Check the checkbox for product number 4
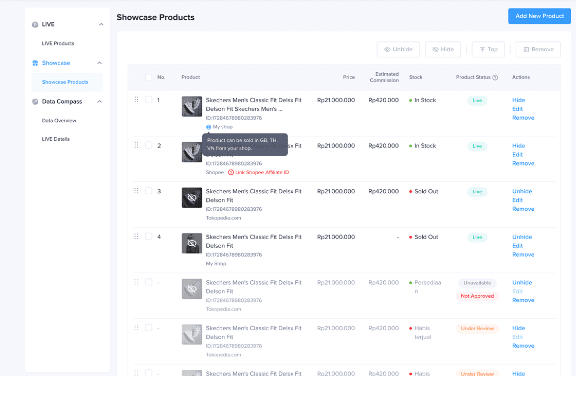 tap(148, 236)
